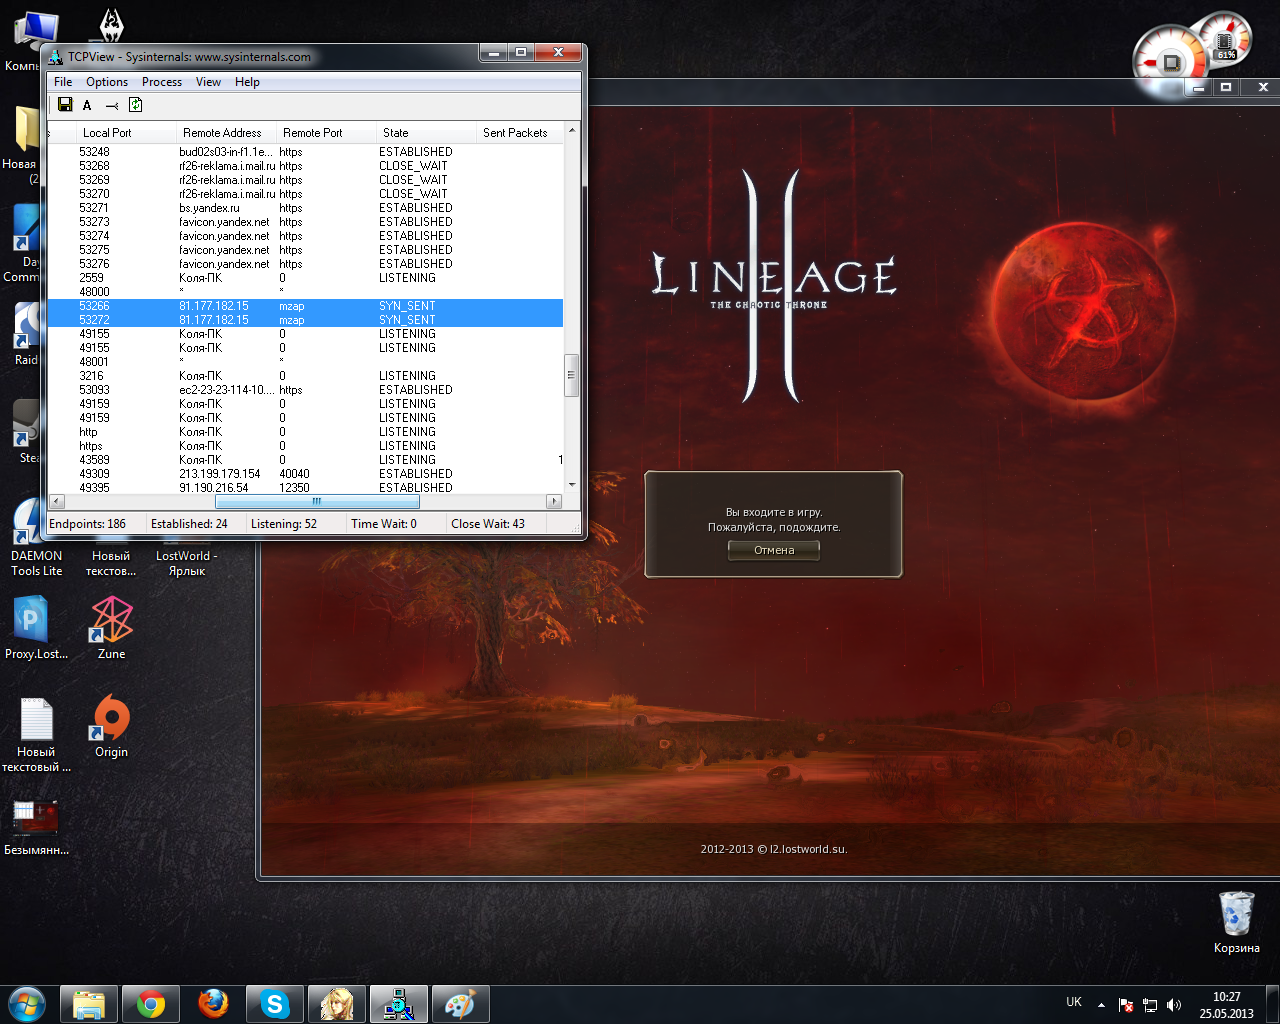Select the row with local port 3216

305,376
